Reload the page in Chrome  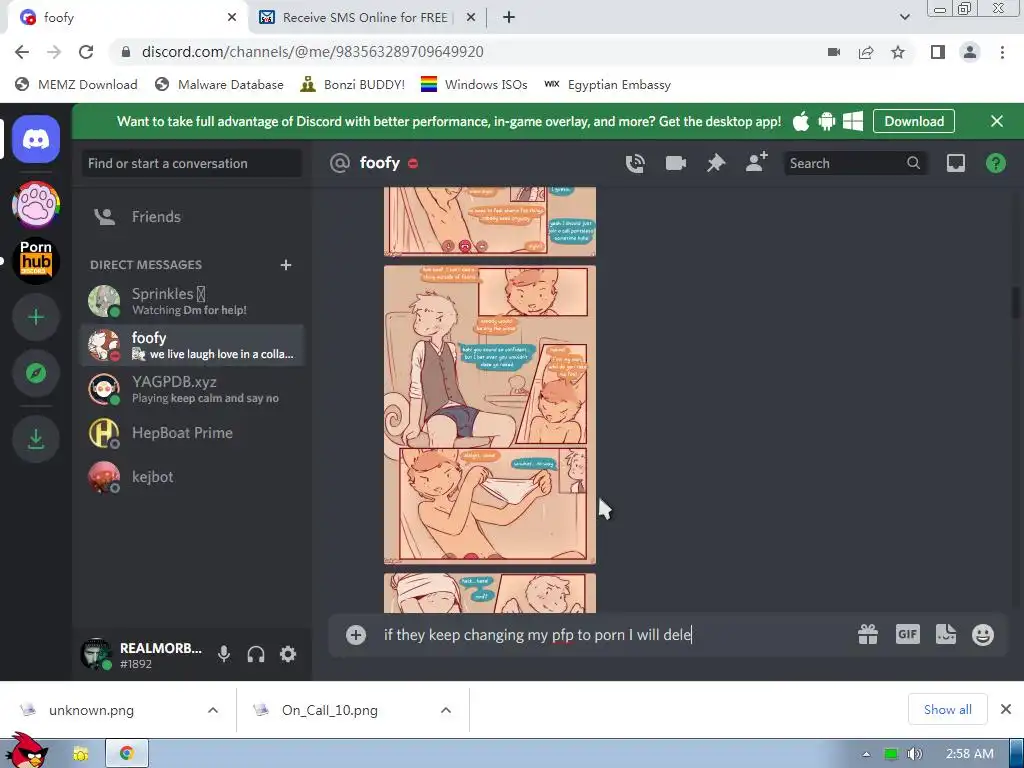pyautogui.click(x=86, y=52)
